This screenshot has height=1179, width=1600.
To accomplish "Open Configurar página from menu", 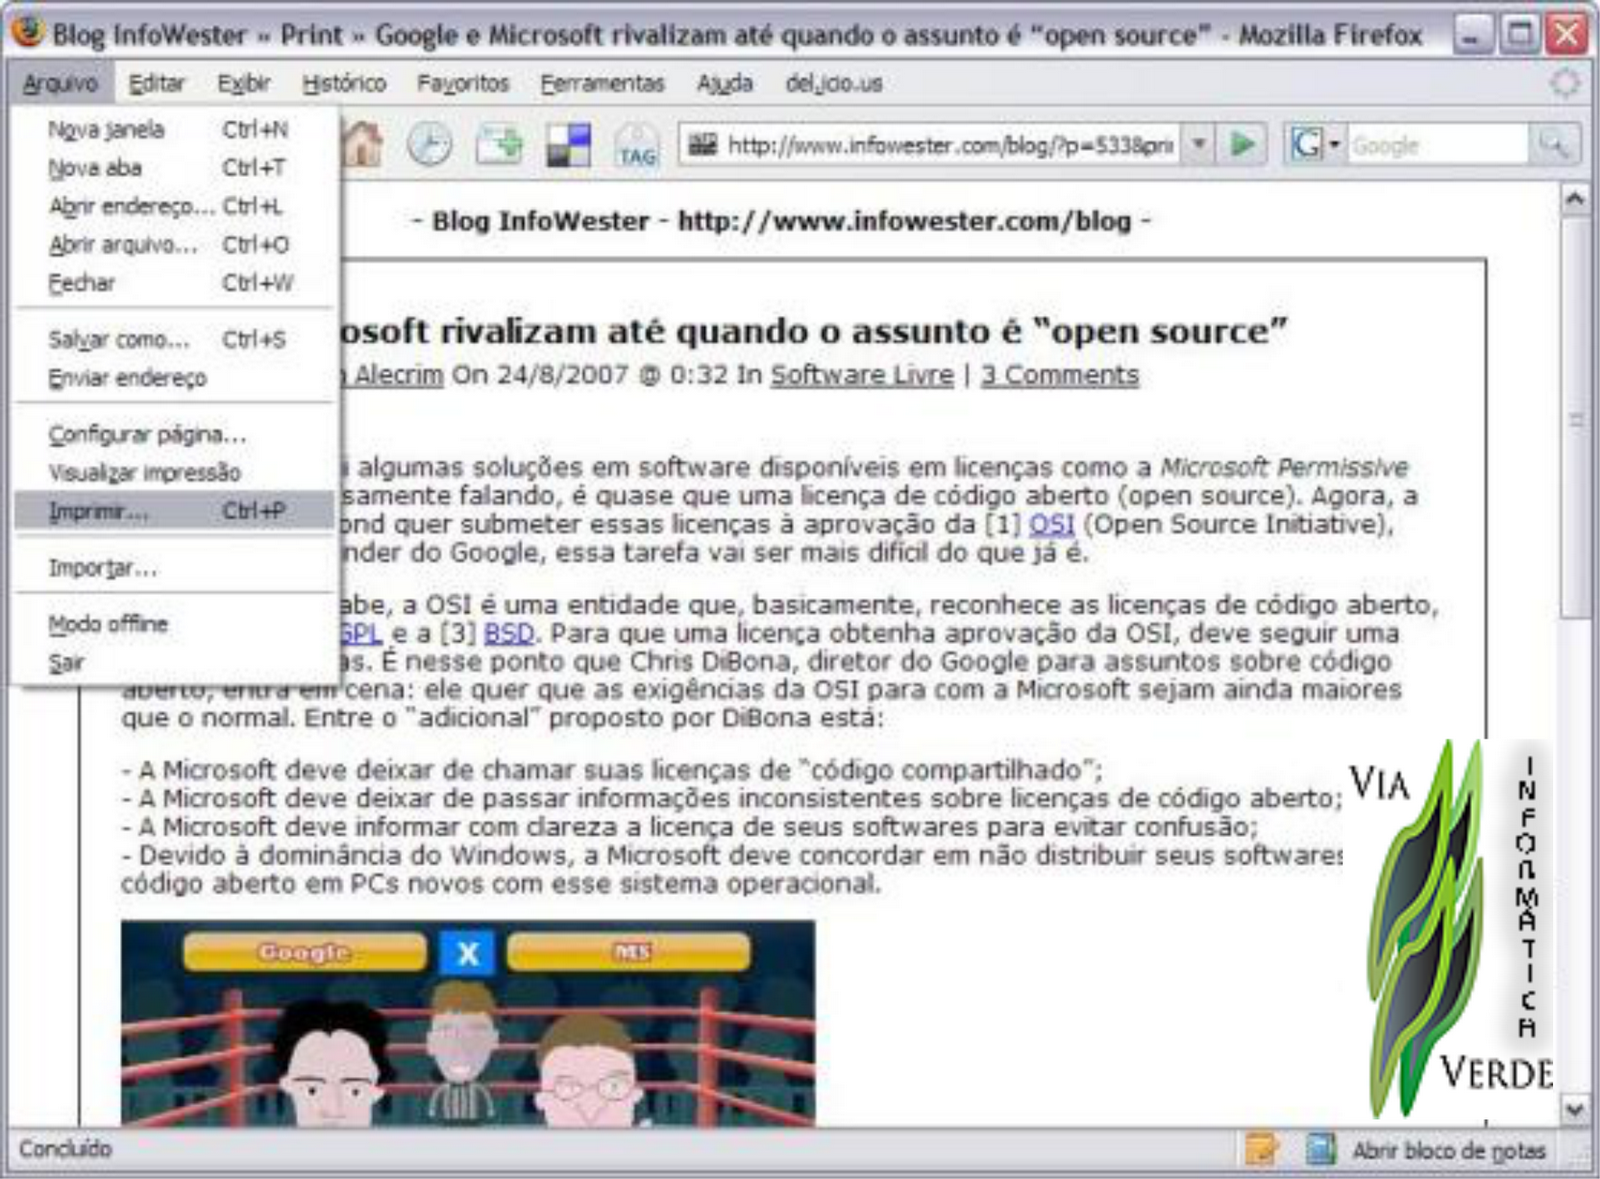I will (175, 434).
